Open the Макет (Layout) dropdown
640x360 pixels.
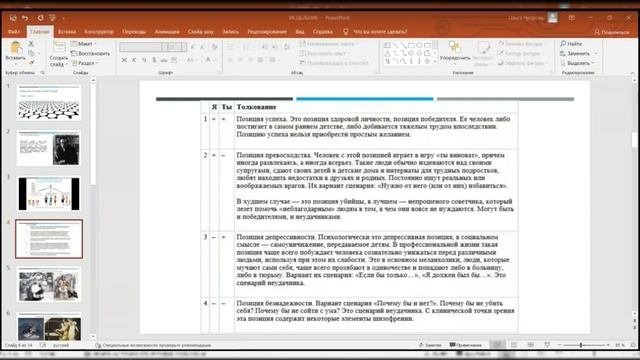[x=83, y=44]
